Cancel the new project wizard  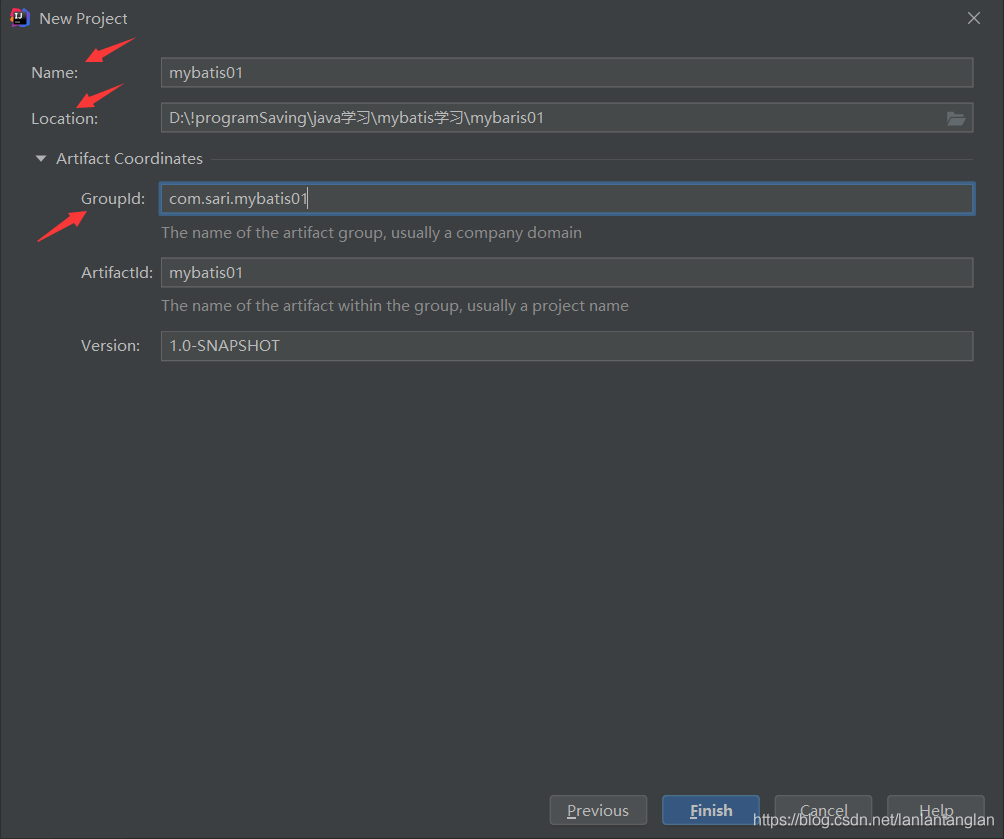pos(823,810)
